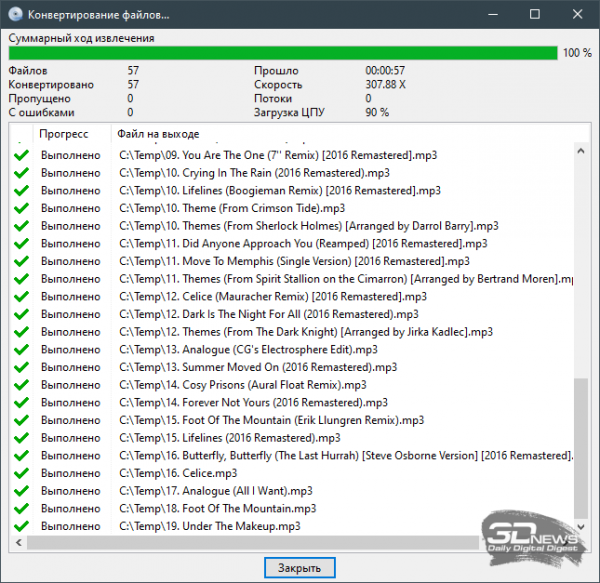The height and width of the screenshot is (583, 600).
Task: Click checkmark next to Summer Moved On row
Action: pyautogui.click(x=19, y=367)
